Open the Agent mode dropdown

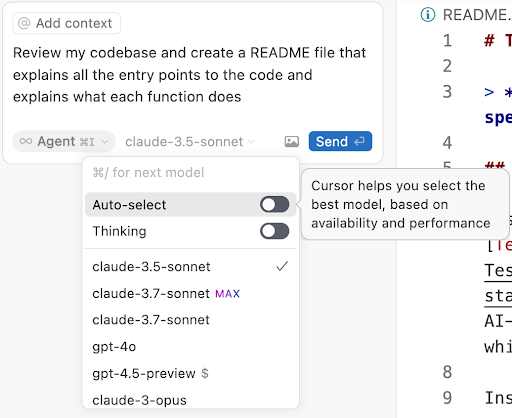click(64, 141)
